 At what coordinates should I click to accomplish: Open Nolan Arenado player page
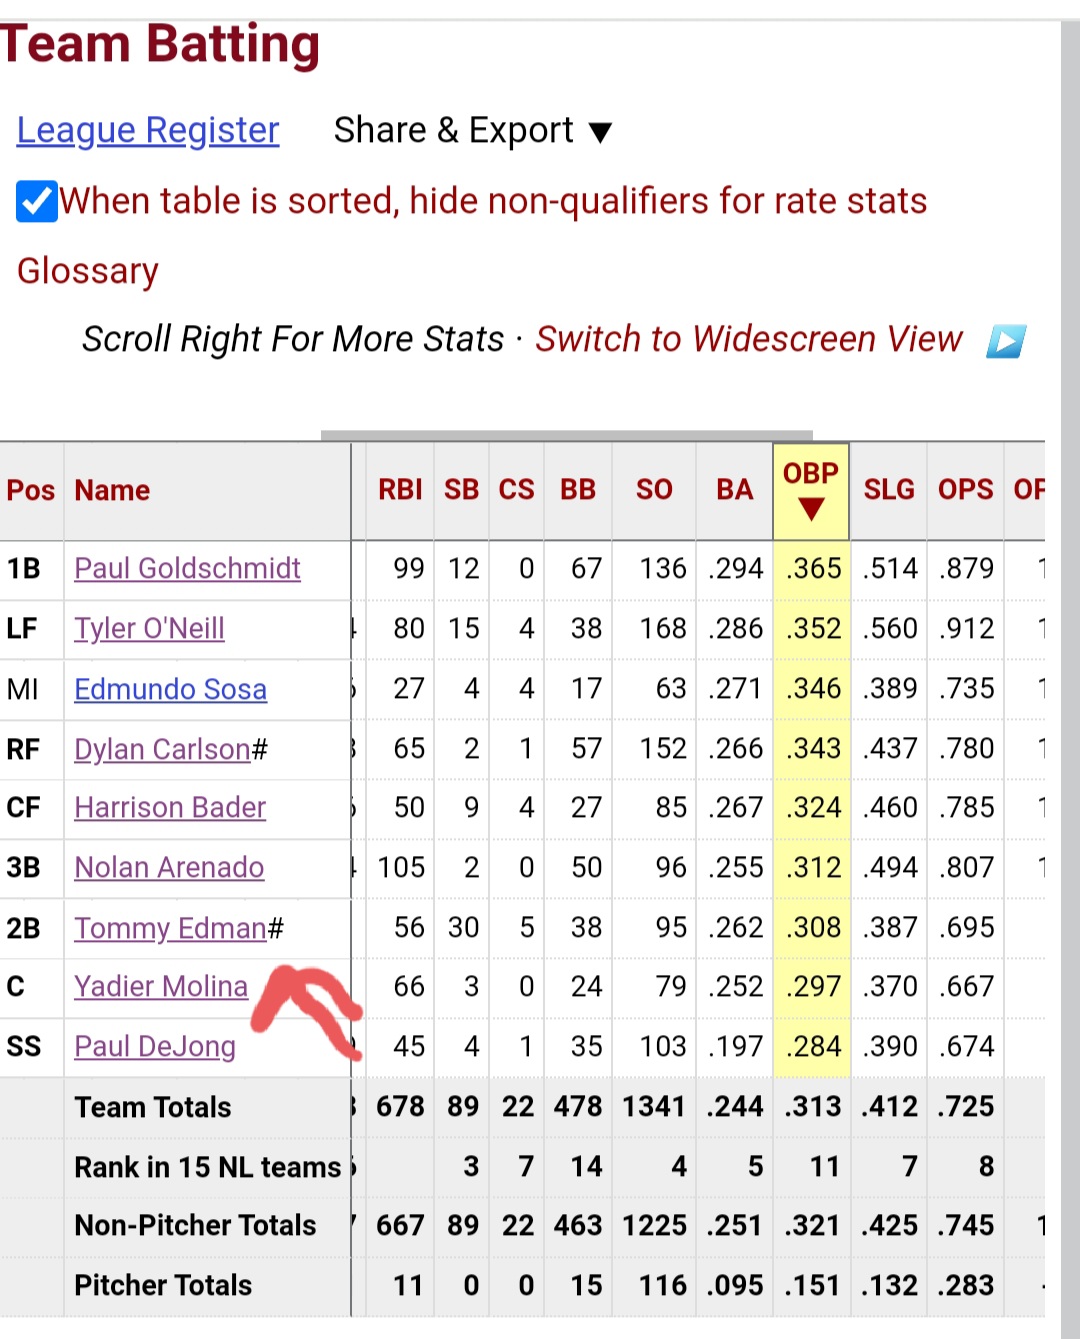[x=169, y=867]
